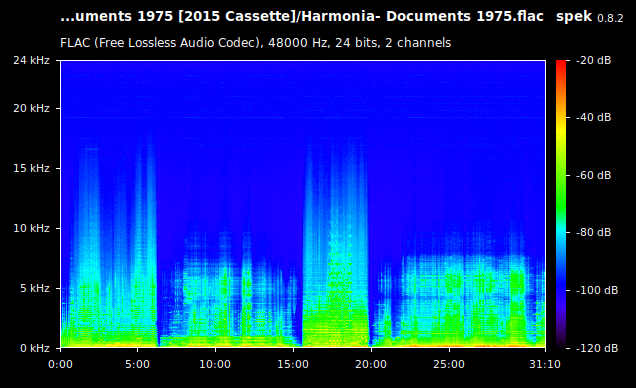Click the '5 kHz' frequency axis label
This screenshot has width=636, height=388.
click(x=34, y=288)
